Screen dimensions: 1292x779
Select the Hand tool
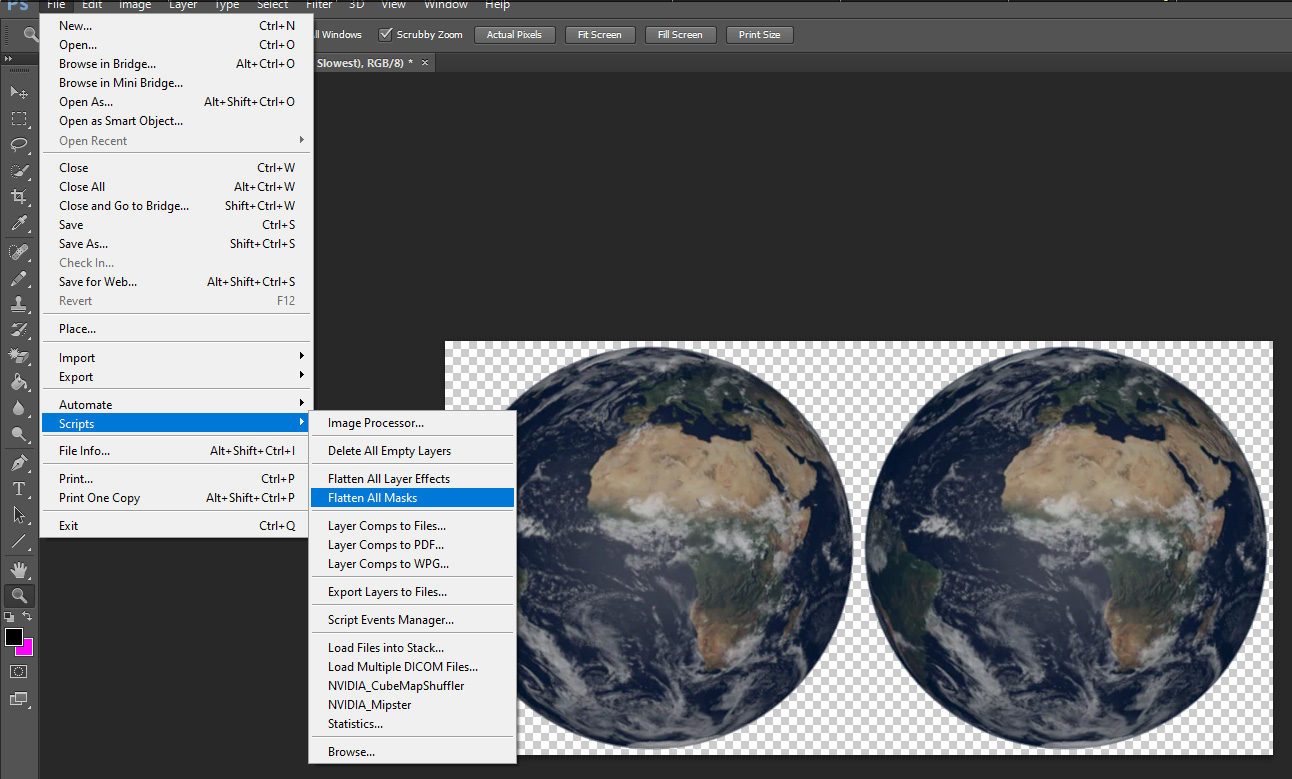click(19, 570)
